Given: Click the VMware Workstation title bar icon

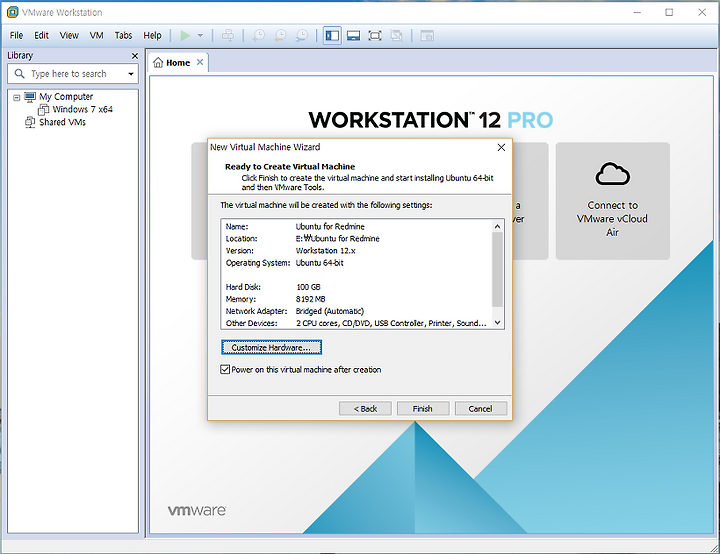Looking at the screenshot, I should [13, 12].
